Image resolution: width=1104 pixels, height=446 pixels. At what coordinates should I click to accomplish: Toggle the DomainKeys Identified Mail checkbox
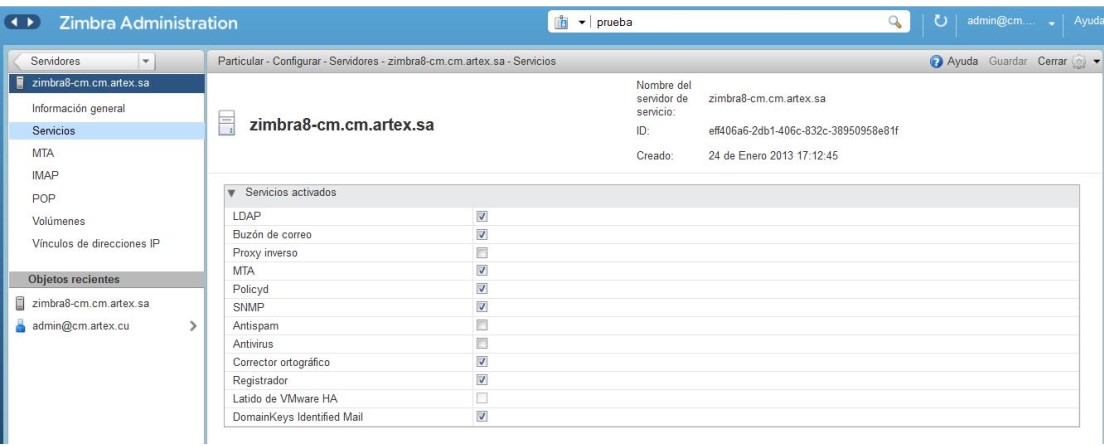tap(482, 415)
